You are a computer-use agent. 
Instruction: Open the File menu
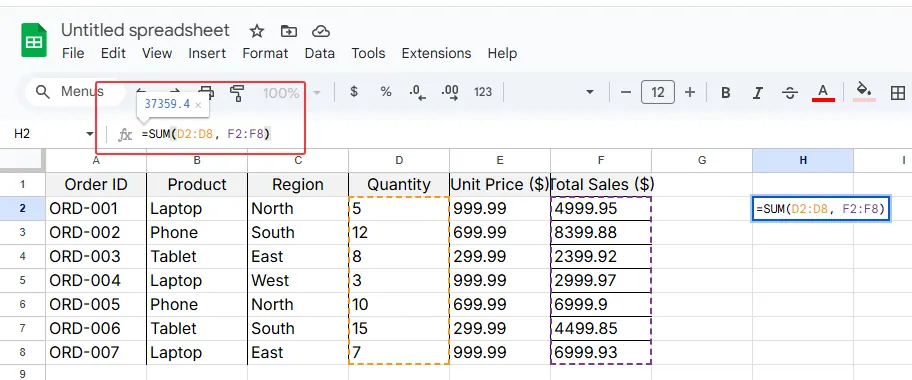(73, 54)
